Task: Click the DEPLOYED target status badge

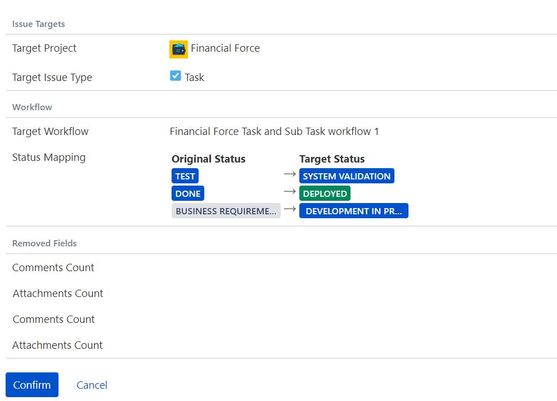Action: (325, 194)
